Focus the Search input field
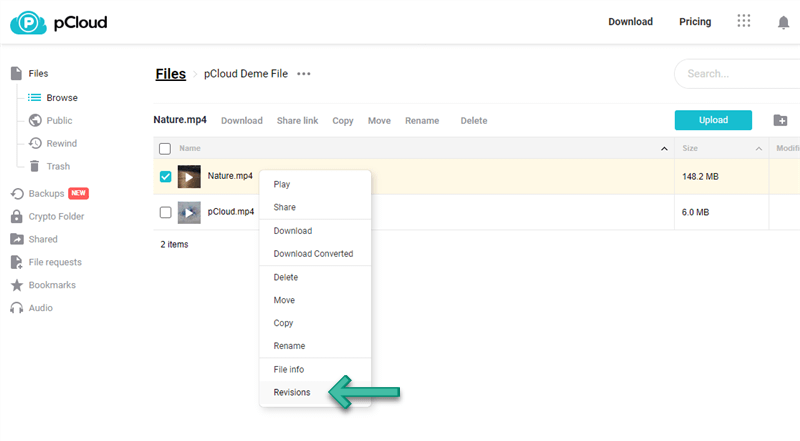Image resolution: width=800 pixels, height=441 pixels. click(737, 74)
